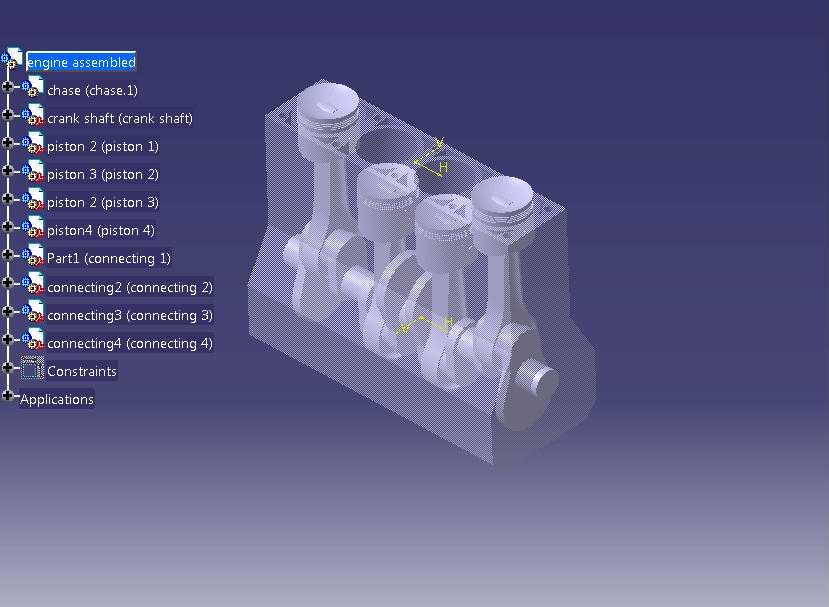The image size is (829, 607).
Task: Expand the connecting3 (connecting 3) node
Action: [x=7, y=310]
